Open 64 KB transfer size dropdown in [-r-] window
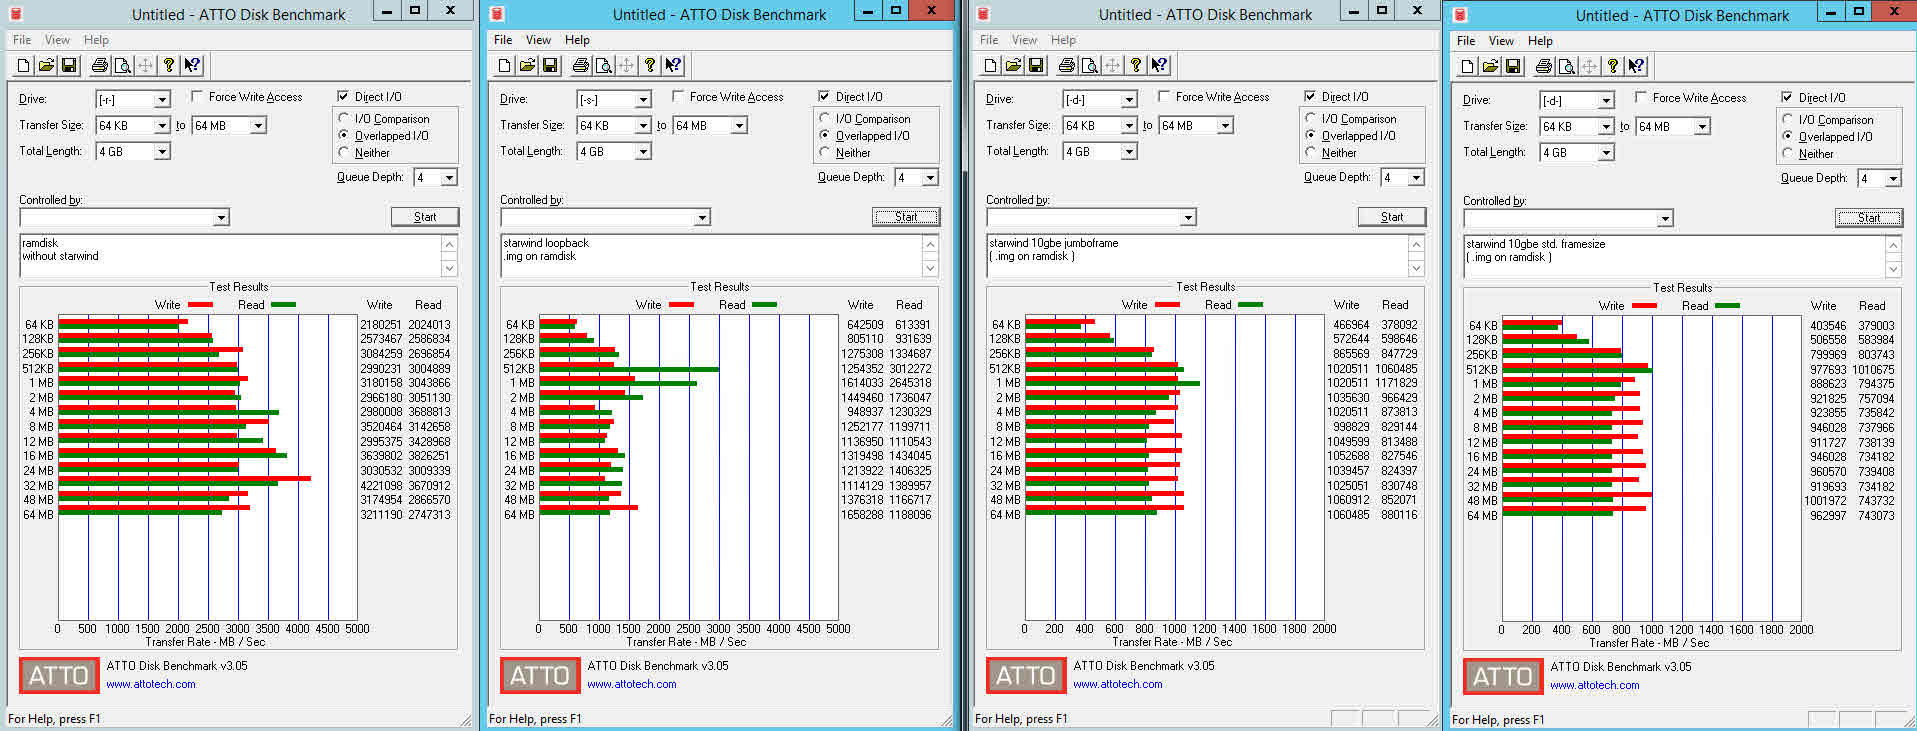1917x731 pixels. 162,125
